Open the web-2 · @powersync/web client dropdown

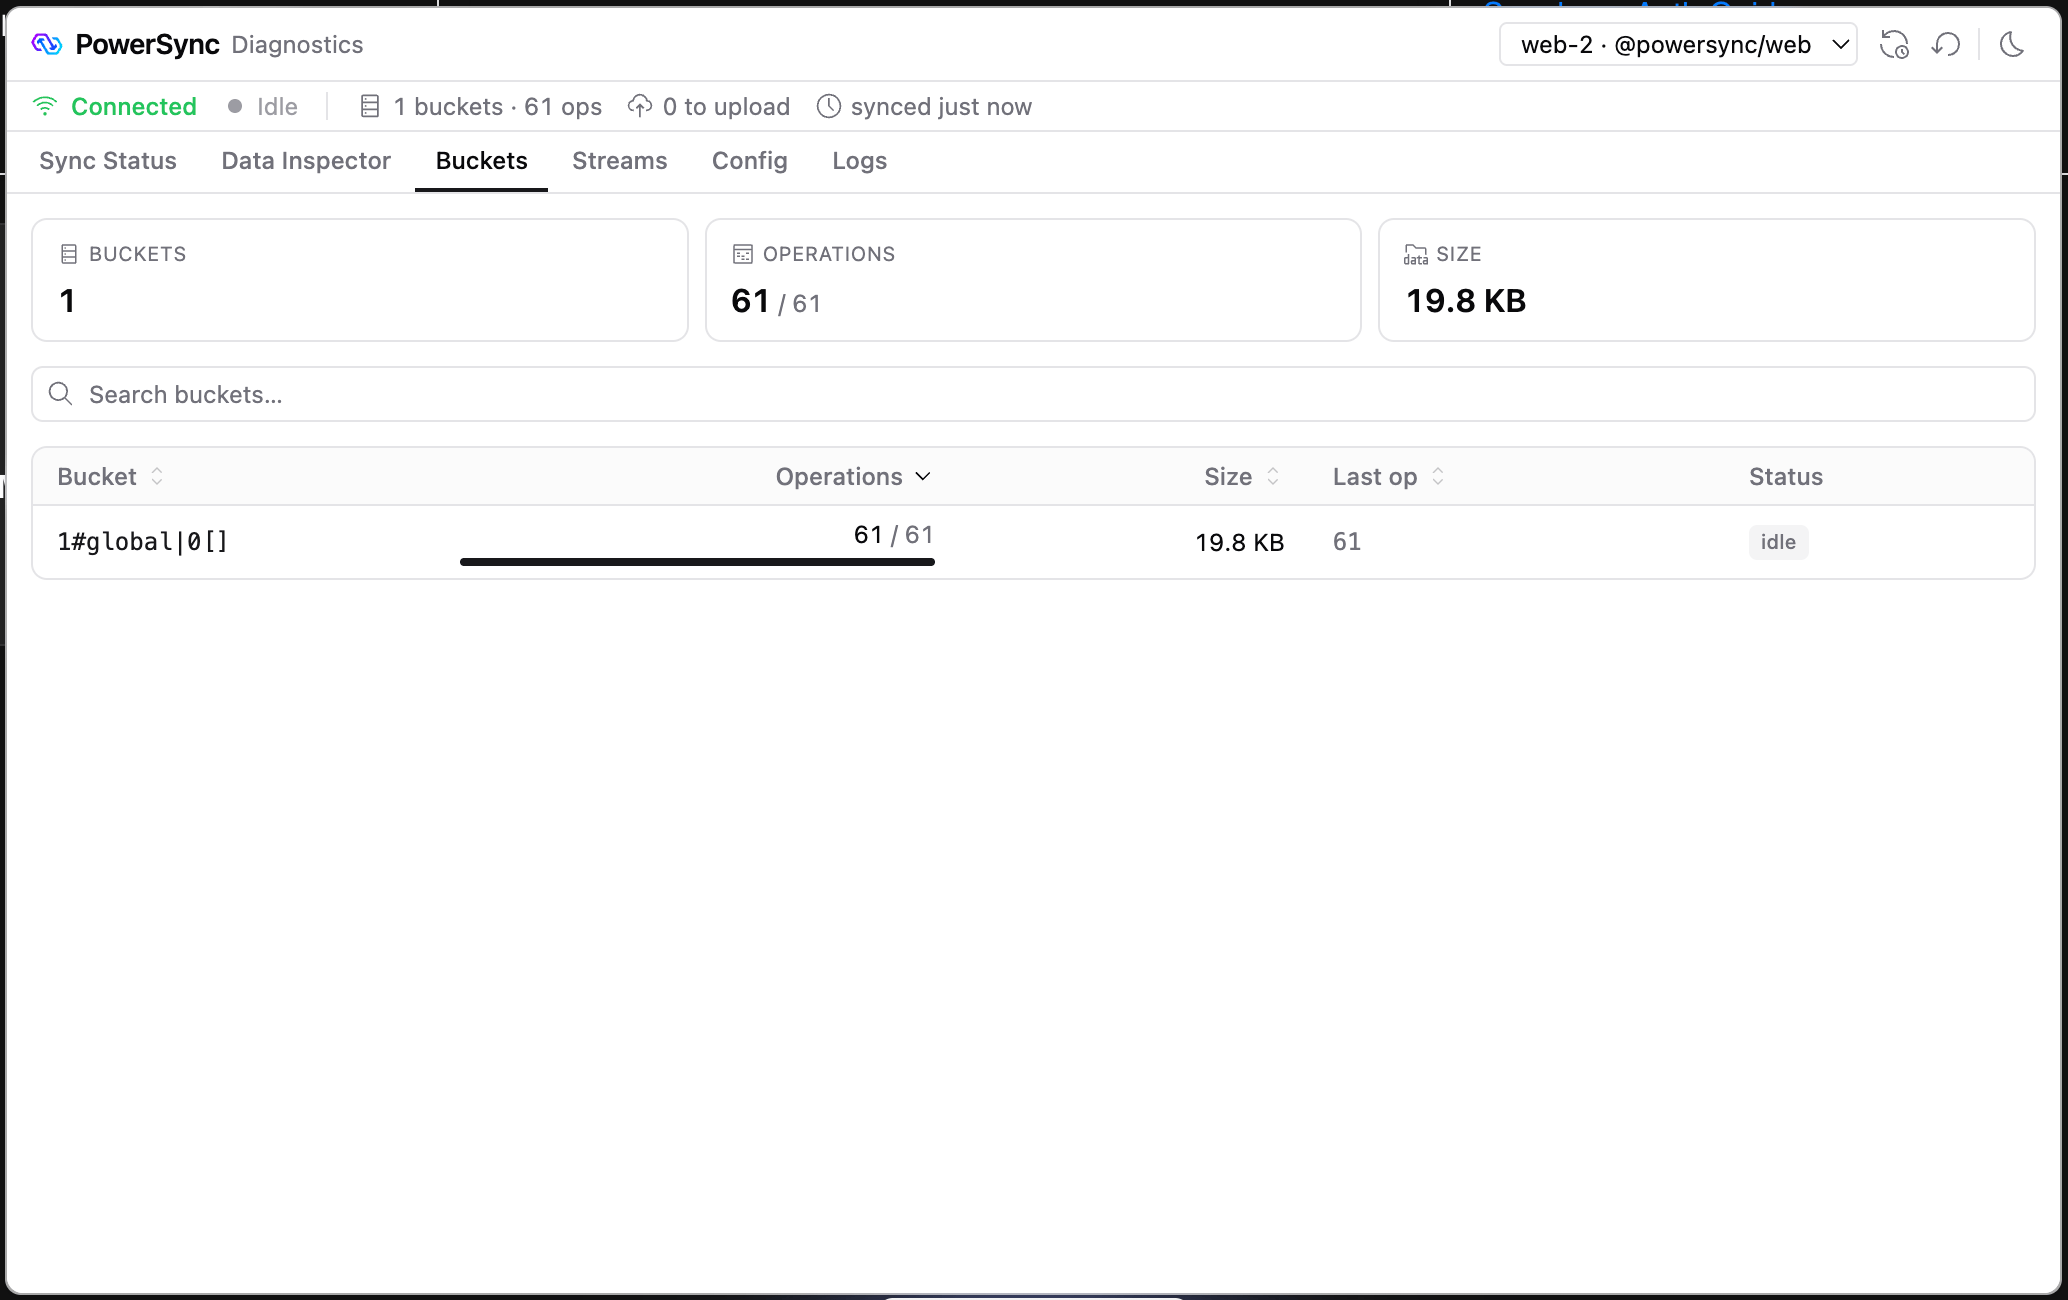[1678, 45]
